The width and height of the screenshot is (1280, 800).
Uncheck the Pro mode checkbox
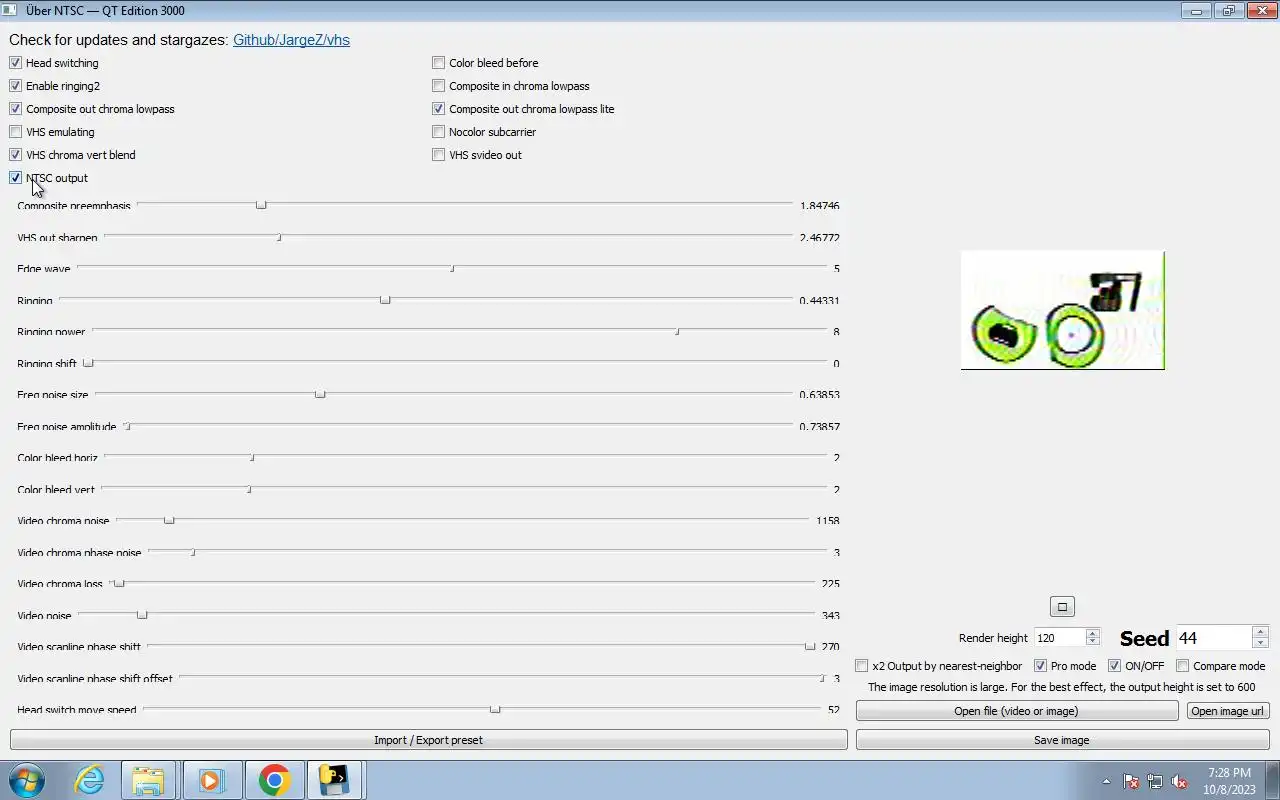(1040, 666)
